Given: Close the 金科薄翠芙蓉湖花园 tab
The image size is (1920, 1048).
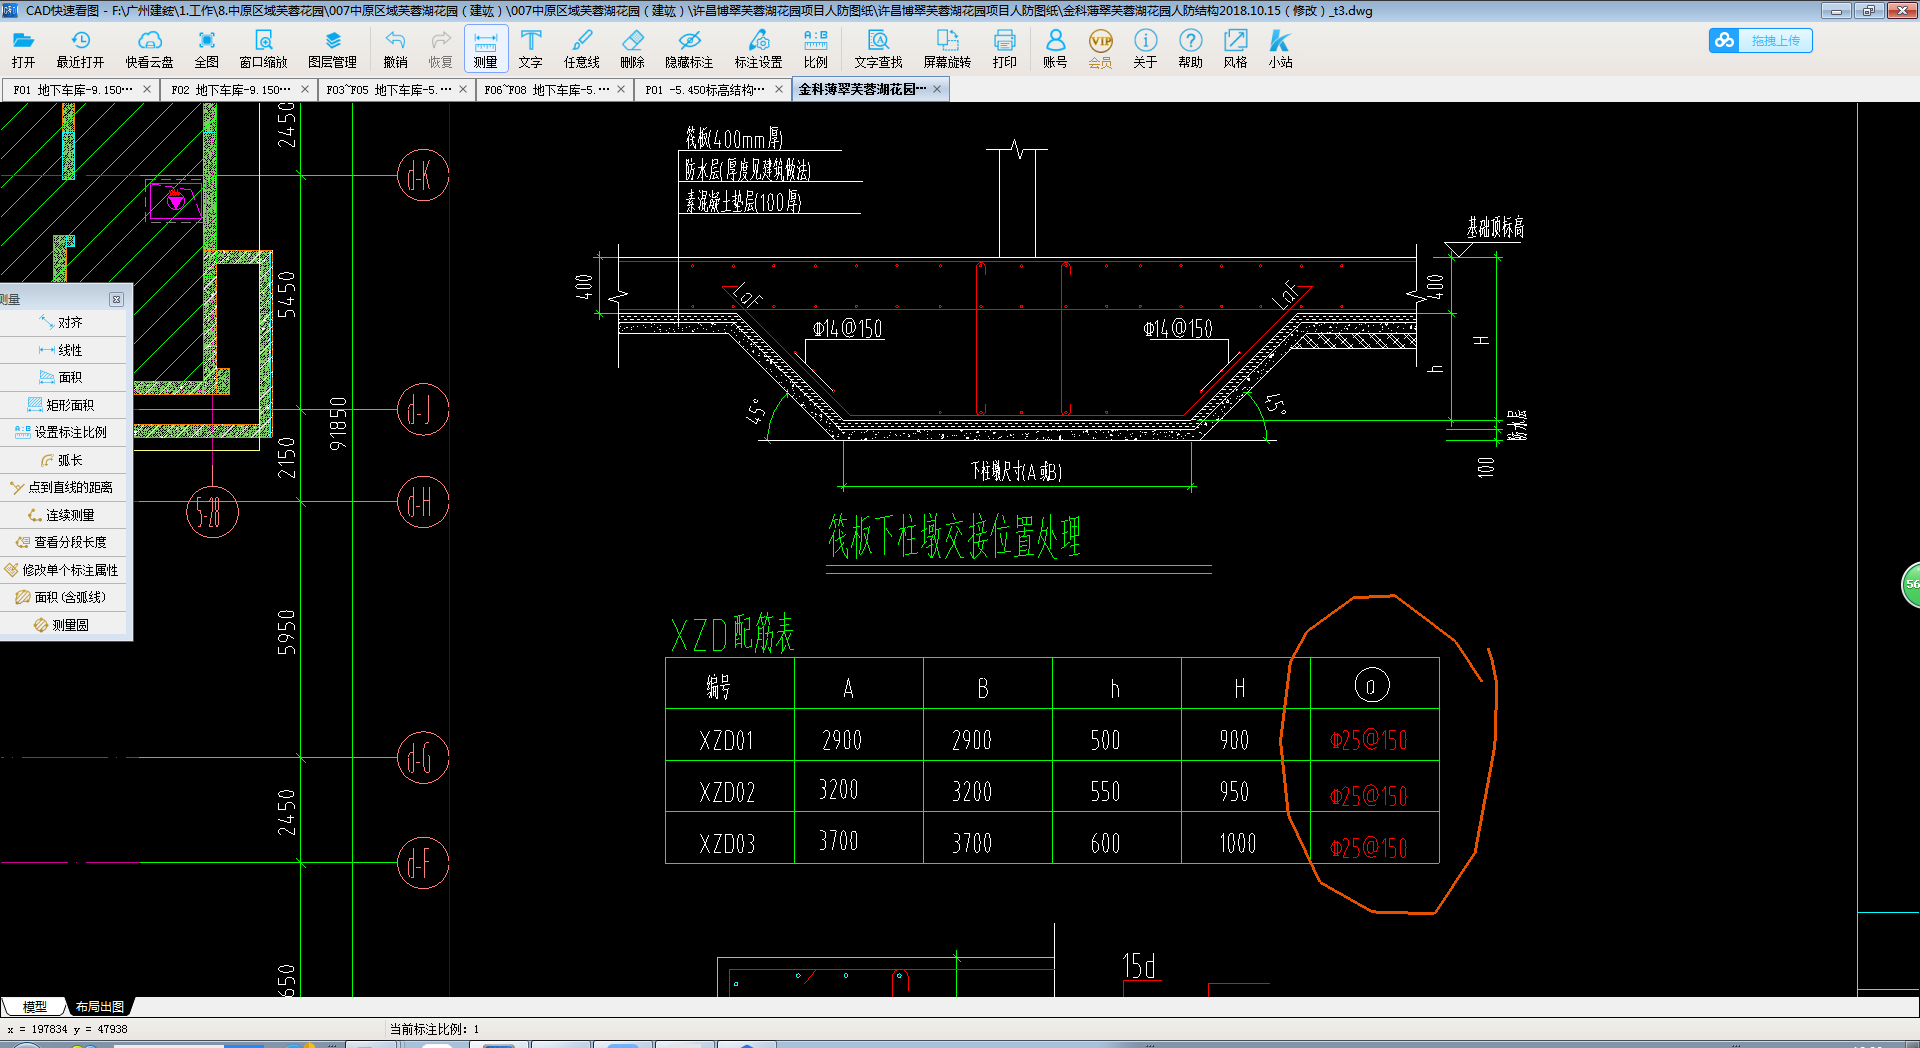Looking at the screenshot, I should [937, 90].
